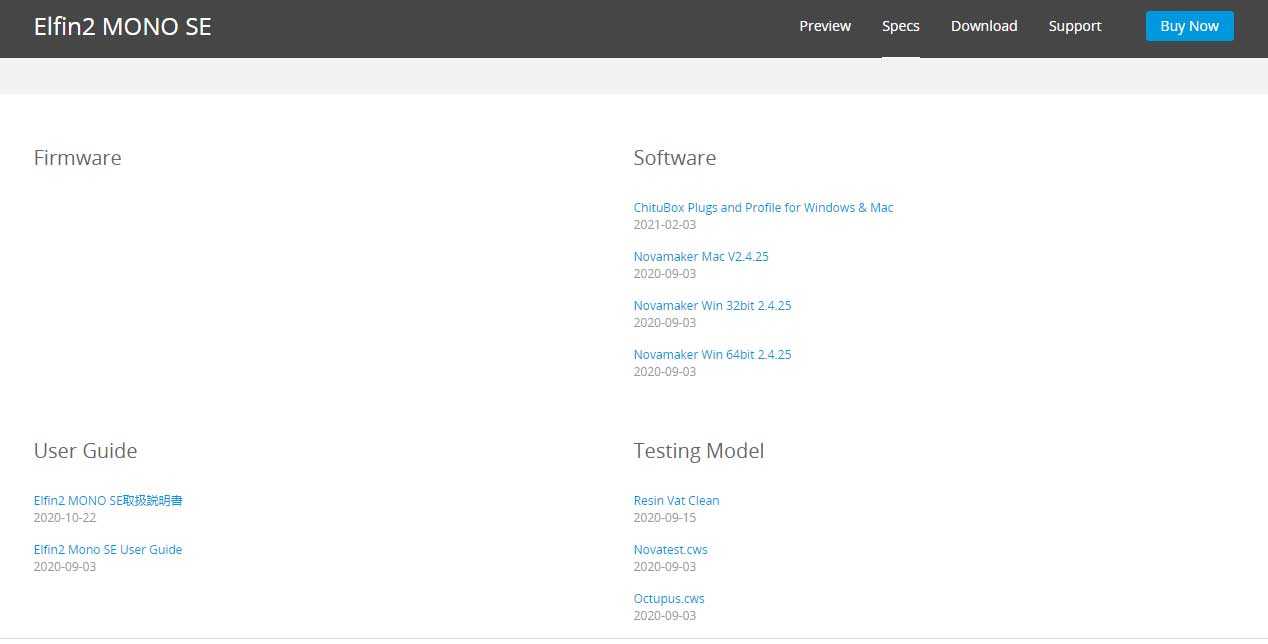
Task: Download the Resin Vat Clean test model
Action: (x=676, y=501)
